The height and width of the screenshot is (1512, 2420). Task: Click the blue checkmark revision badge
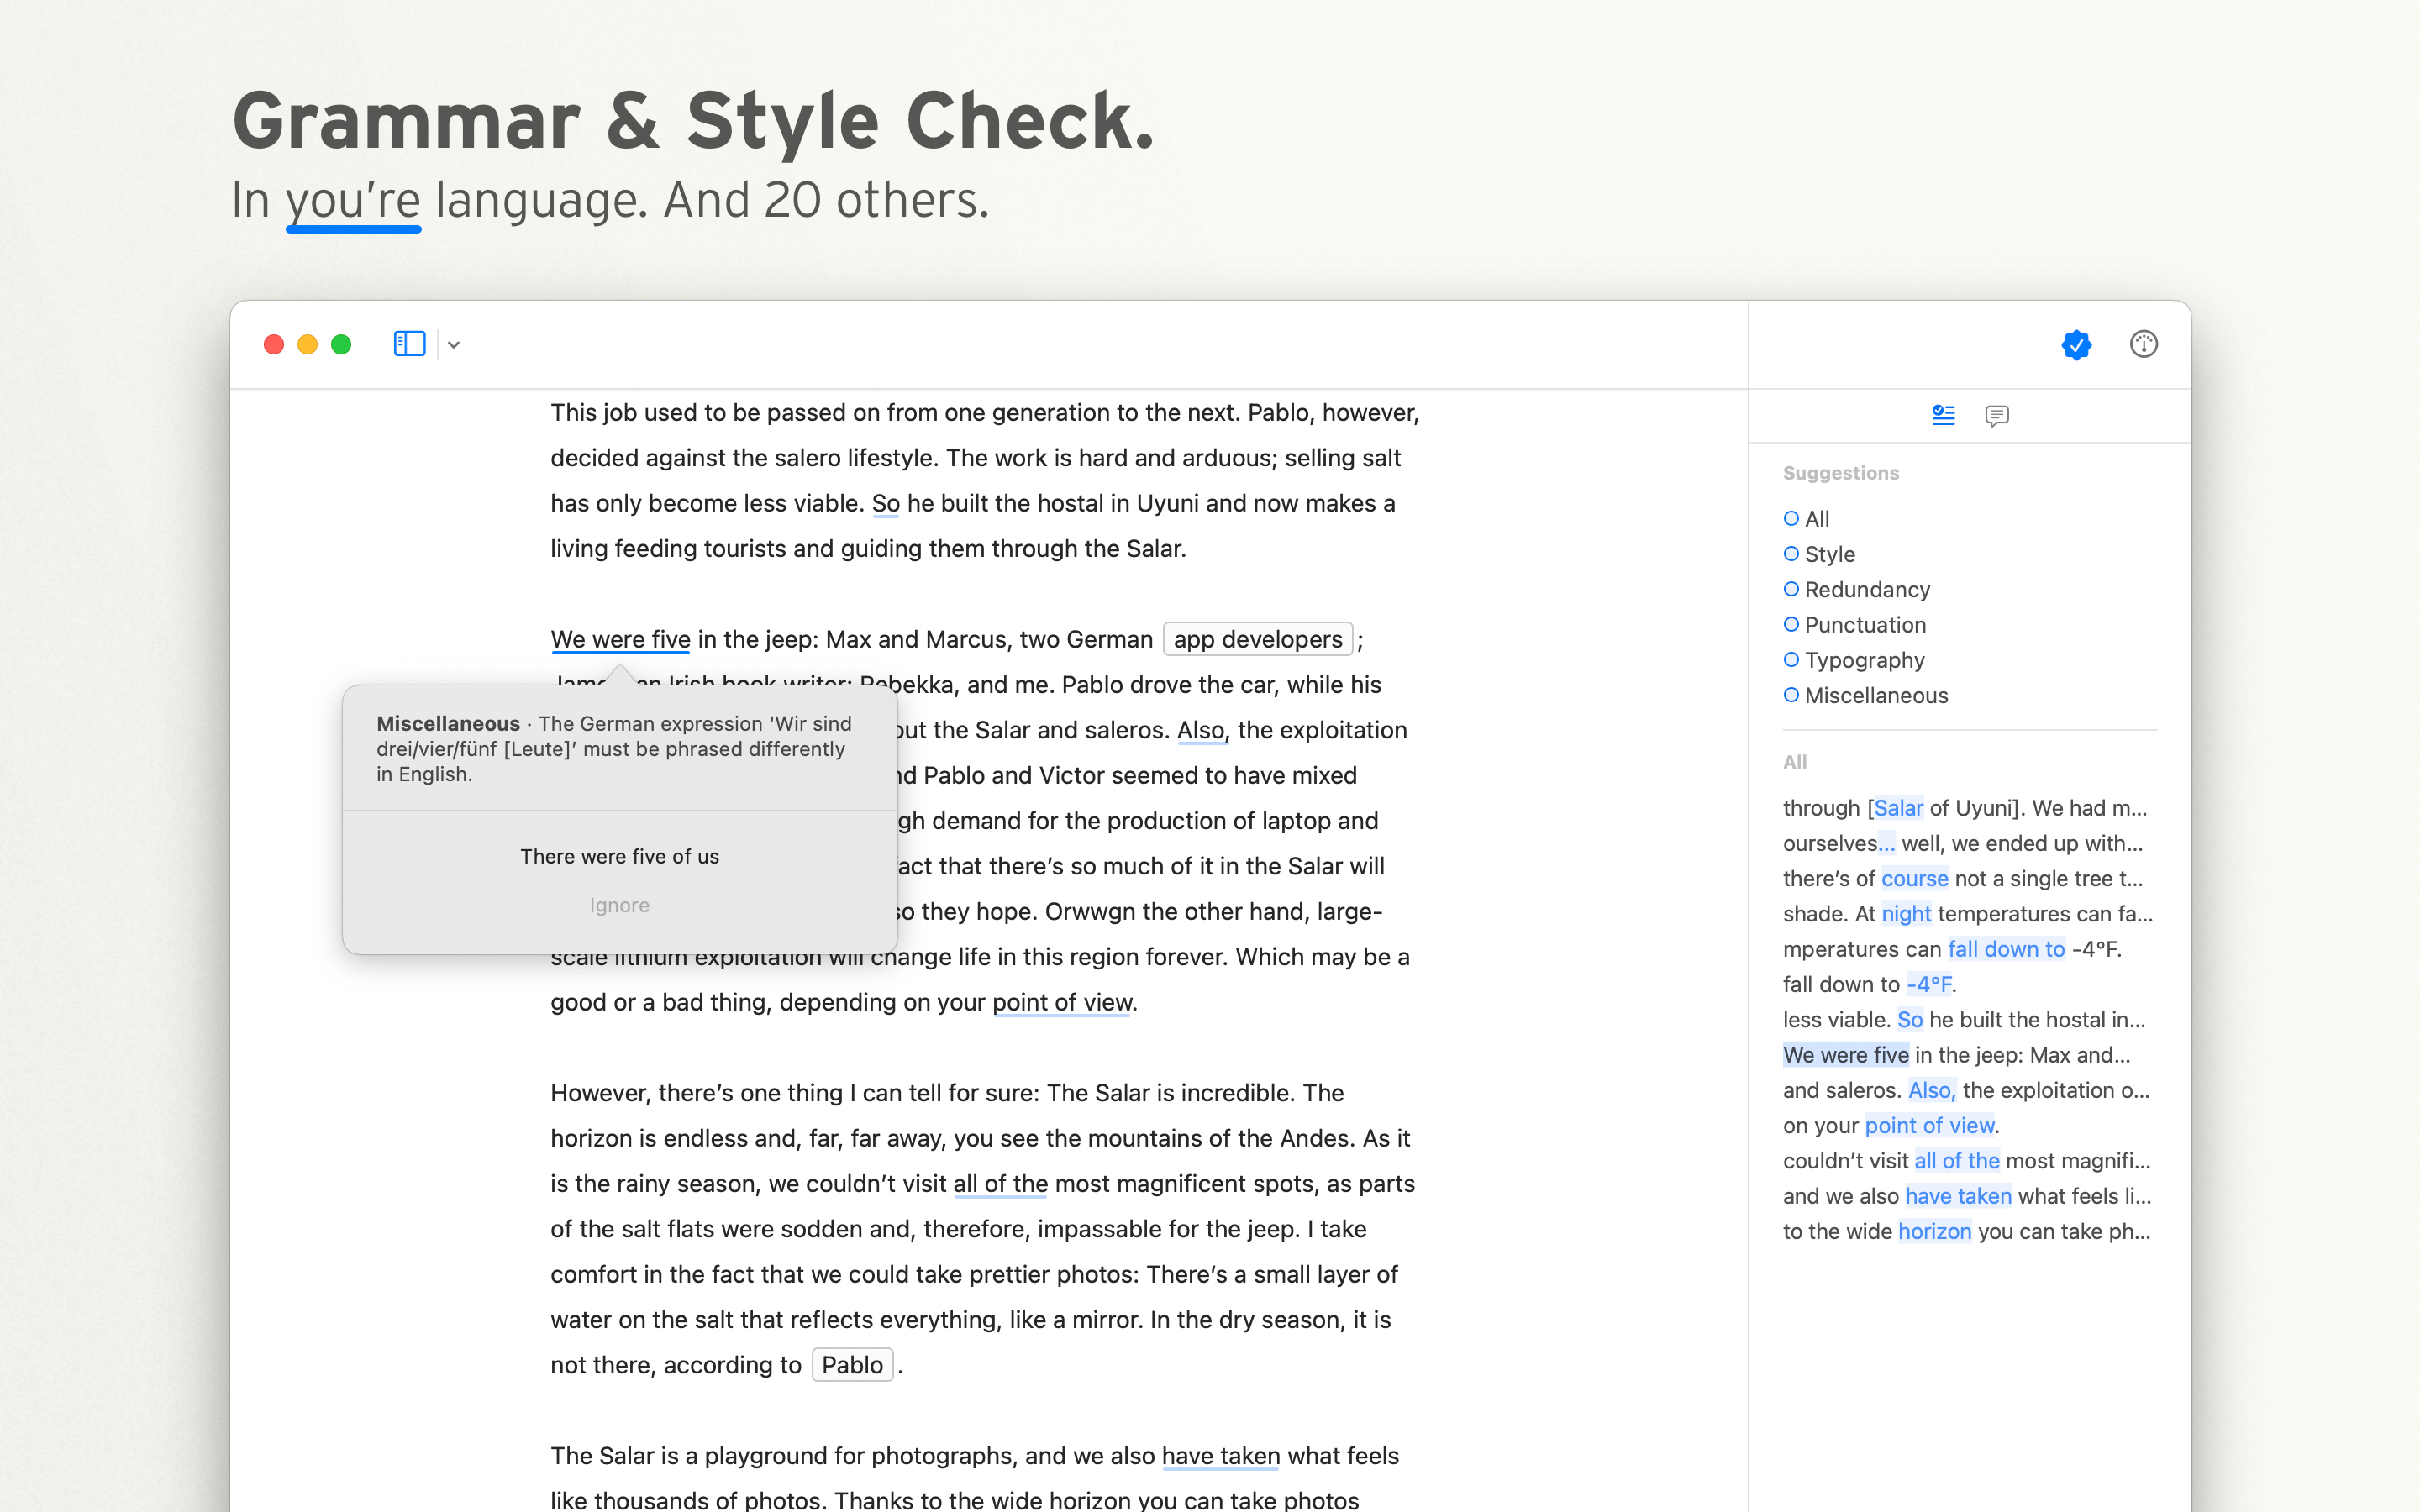(x=2076, y=345)
